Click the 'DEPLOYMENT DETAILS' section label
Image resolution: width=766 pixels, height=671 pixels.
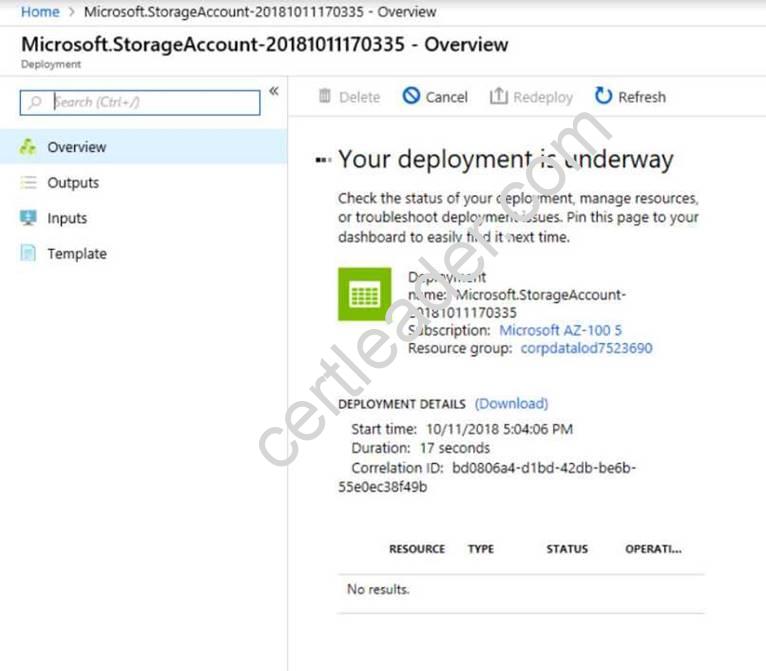[402, 404]
